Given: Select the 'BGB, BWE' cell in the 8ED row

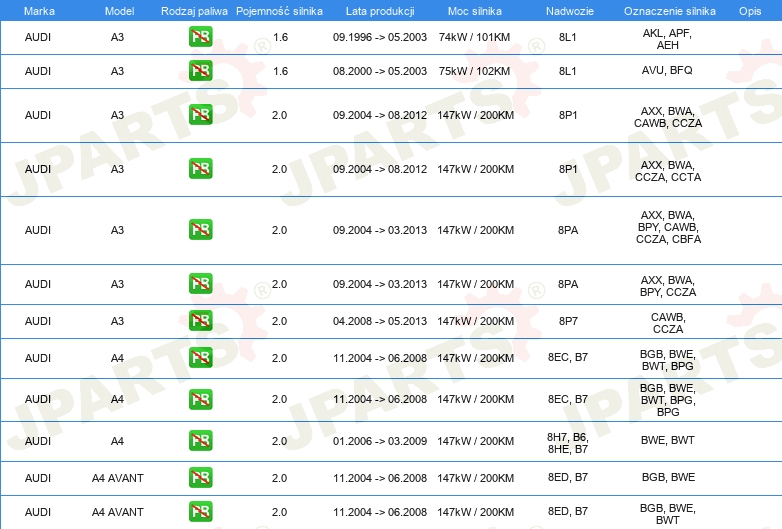Looking at the screenshot, I should tap(668, 477).
